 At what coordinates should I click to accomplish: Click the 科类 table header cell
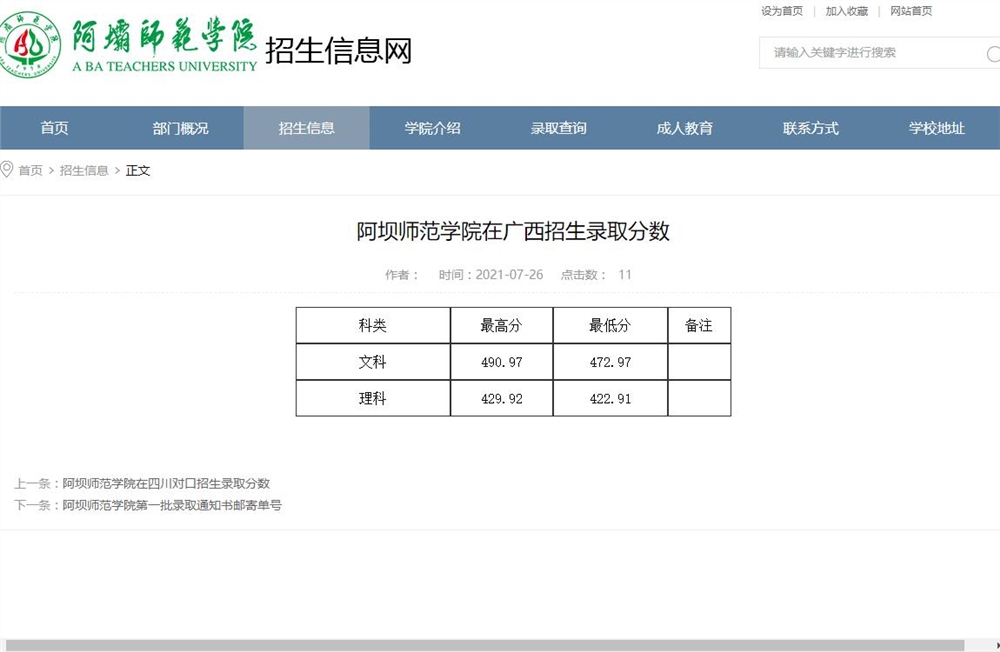click(x=373, y=325)
